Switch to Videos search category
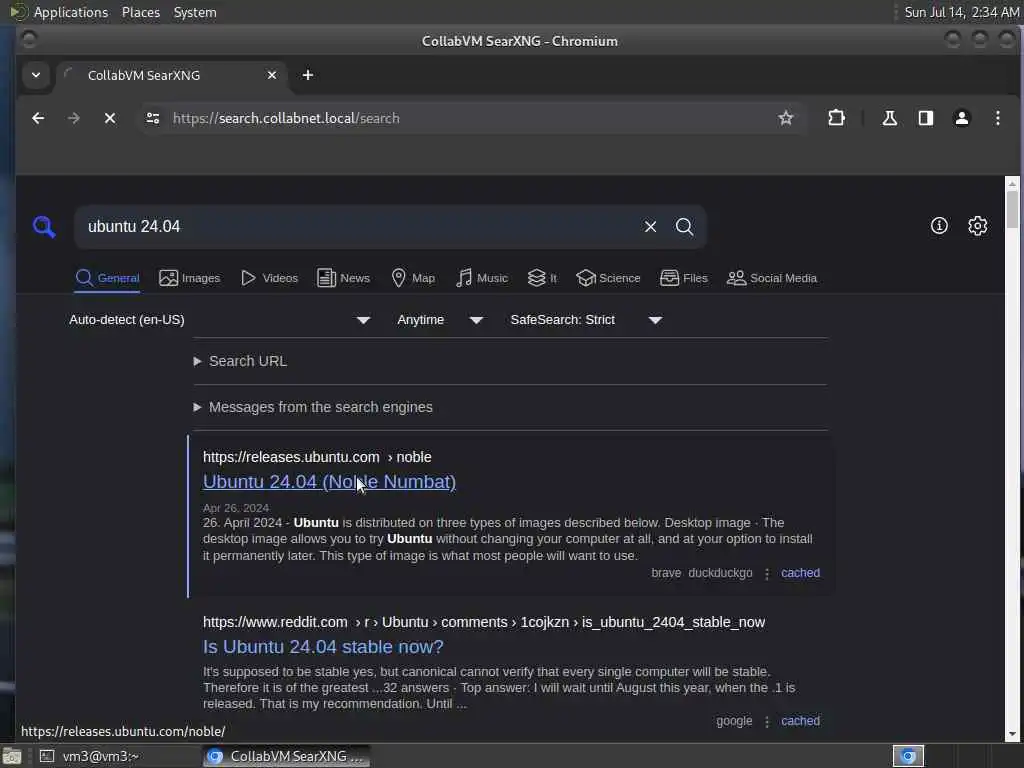Image resolution: width=1024 pixels, height=768 pixels. [269, 278]
